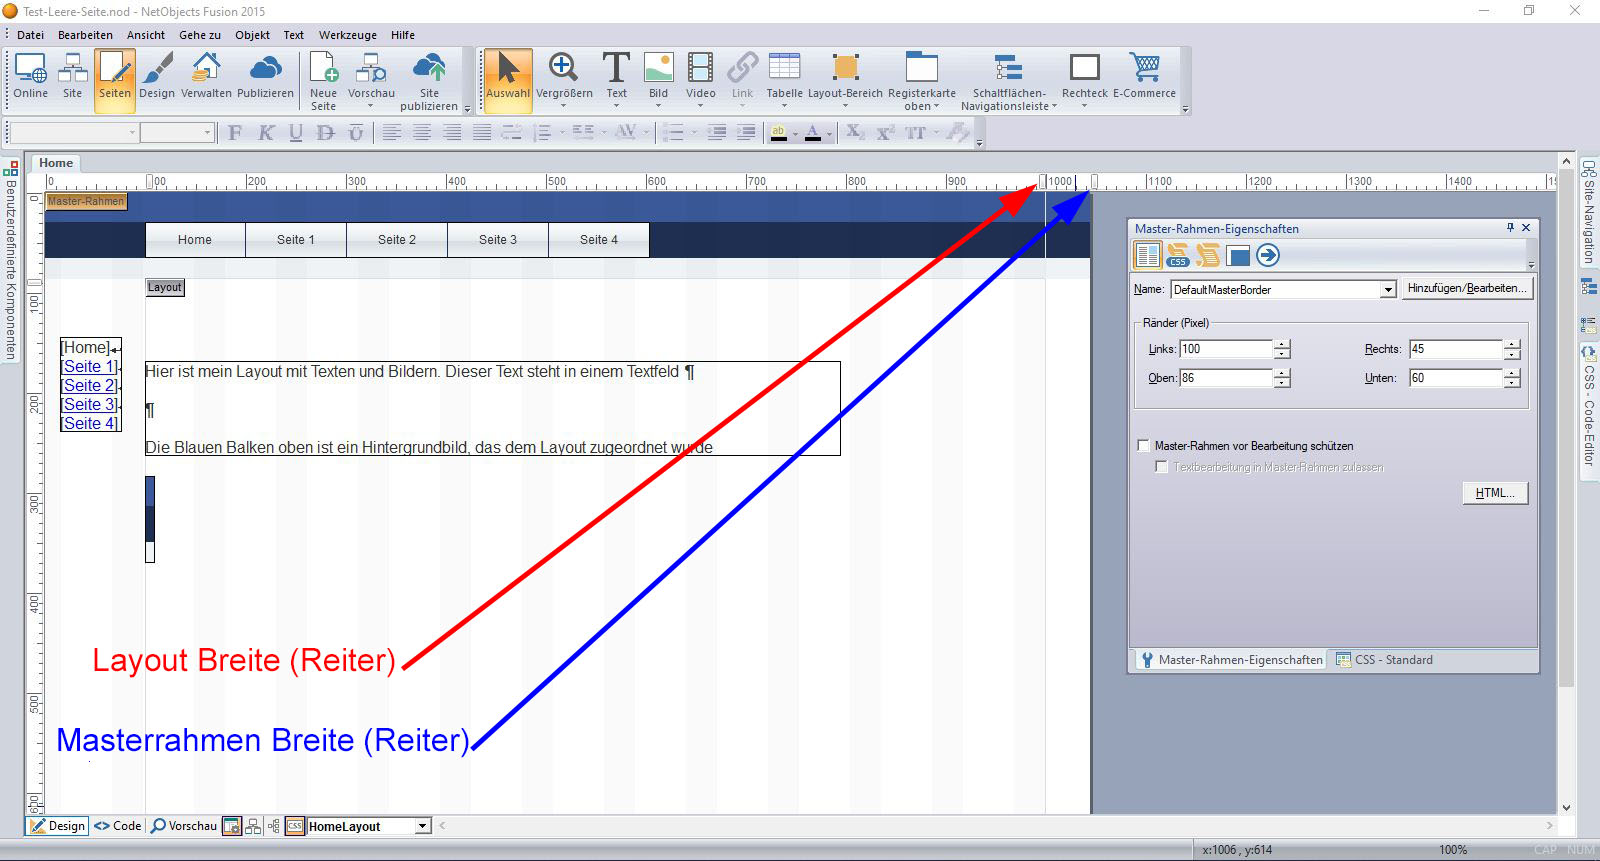Image resolution: width=1600 pixels, height=861 pixels.
Task: Enable Master-Rahmen vor Bearbeitung schützen
Action: 1144,446
